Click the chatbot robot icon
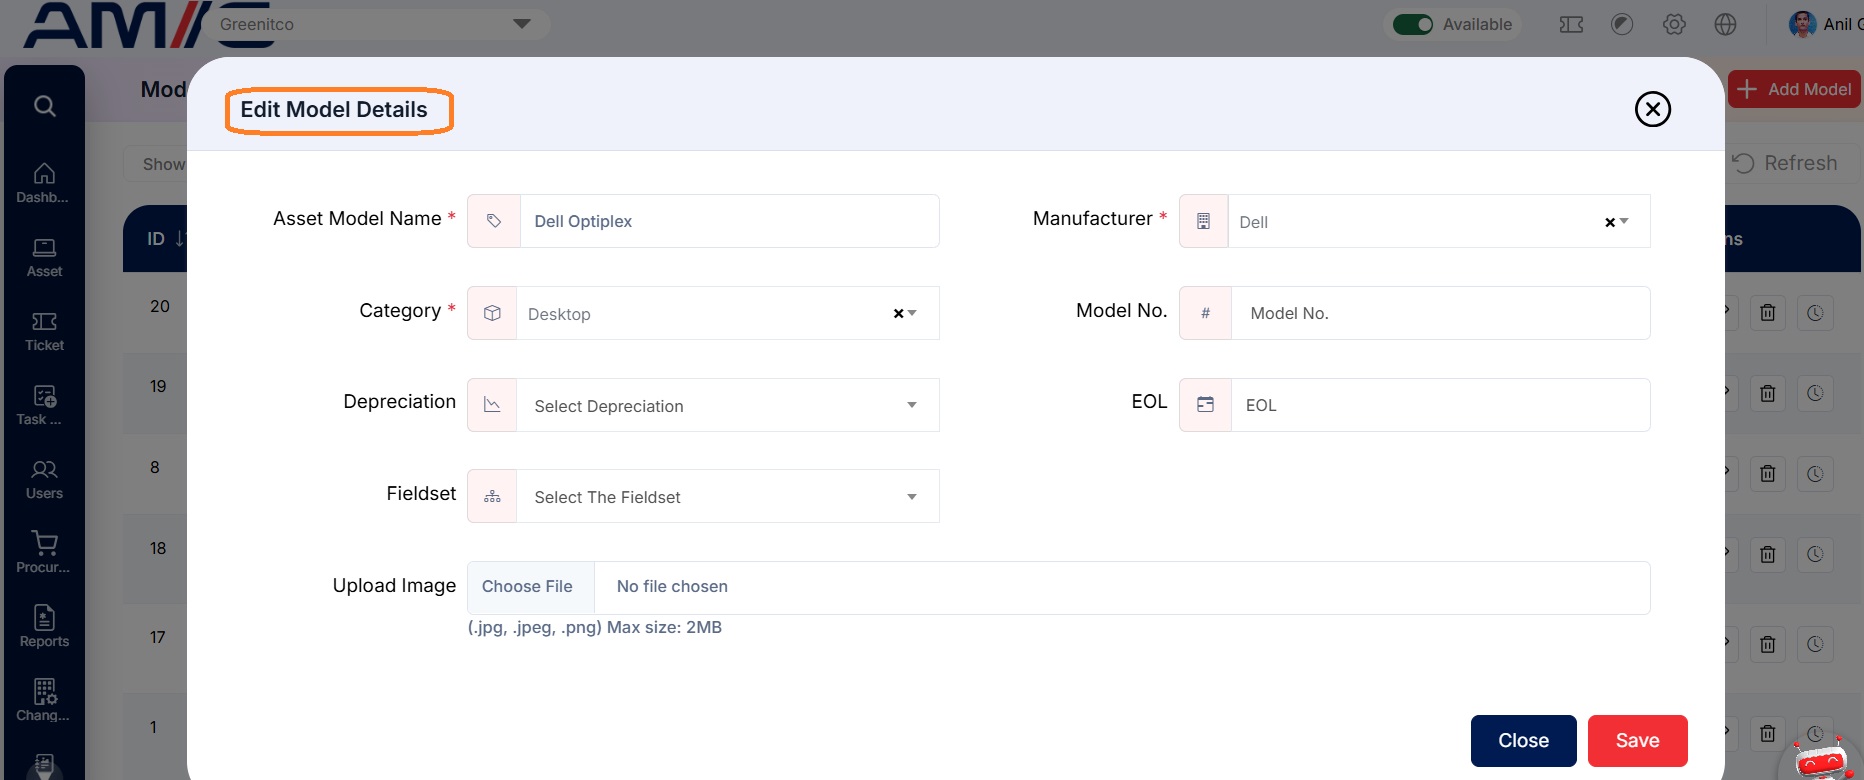The image size is (1864, 780). [x=1821, y=761]
